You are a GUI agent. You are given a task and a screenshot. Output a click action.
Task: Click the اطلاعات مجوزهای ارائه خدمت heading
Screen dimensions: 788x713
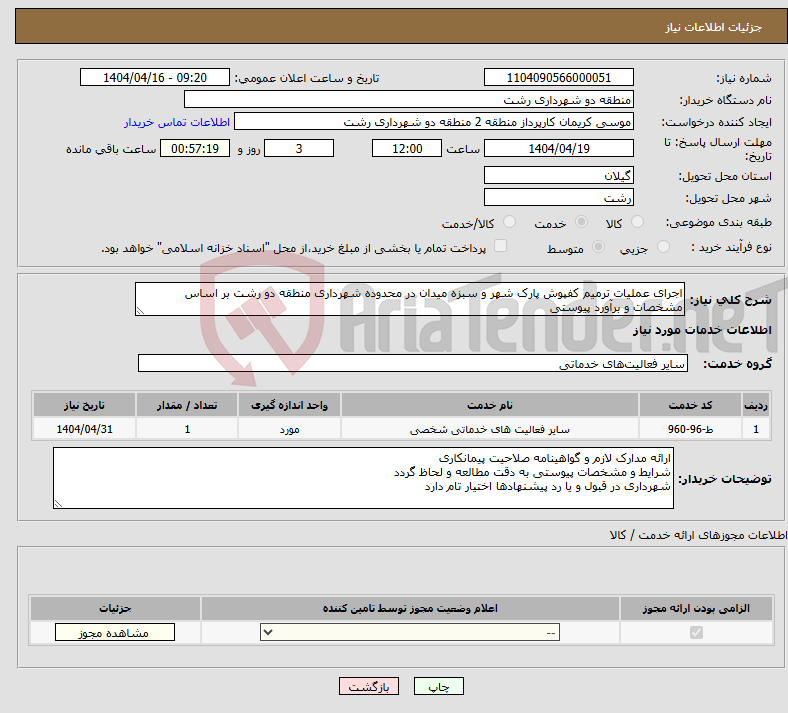699,535
